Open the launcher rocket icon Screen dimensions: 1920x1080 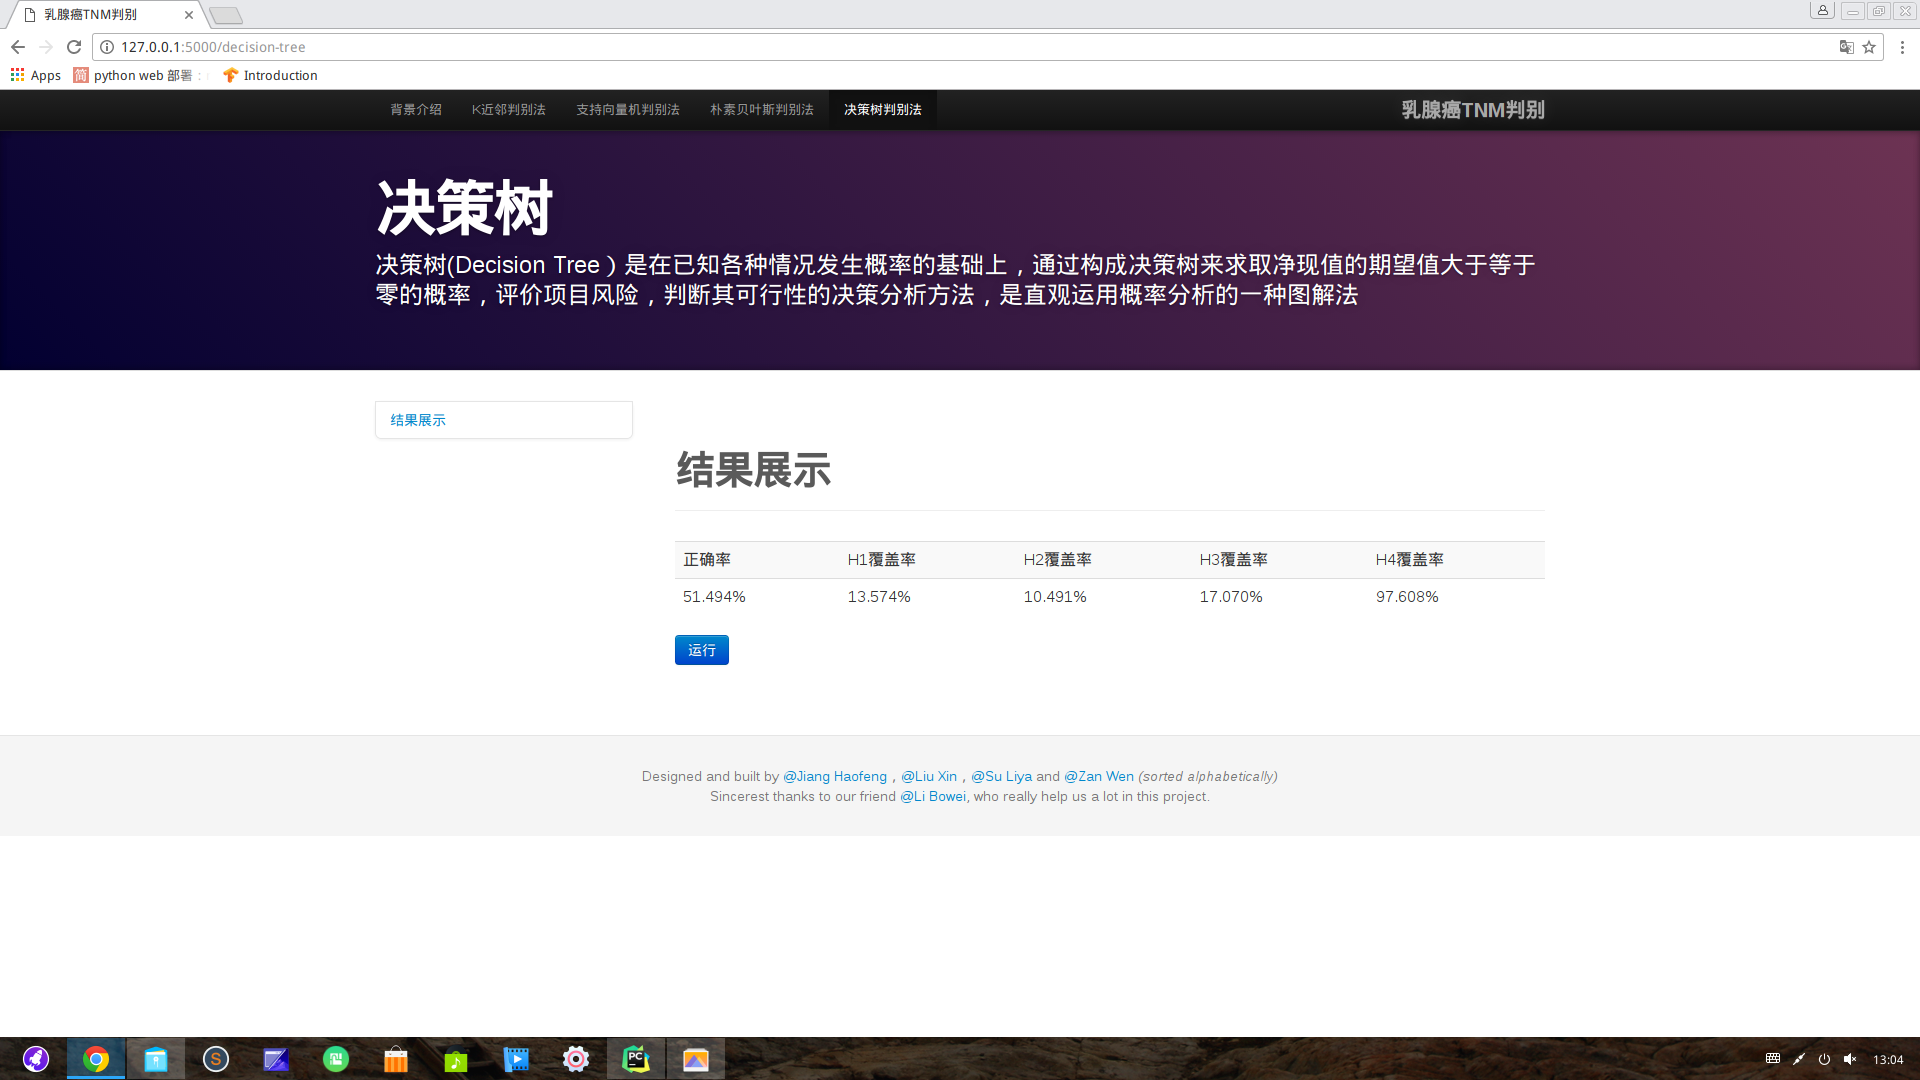coord(36,1059)
